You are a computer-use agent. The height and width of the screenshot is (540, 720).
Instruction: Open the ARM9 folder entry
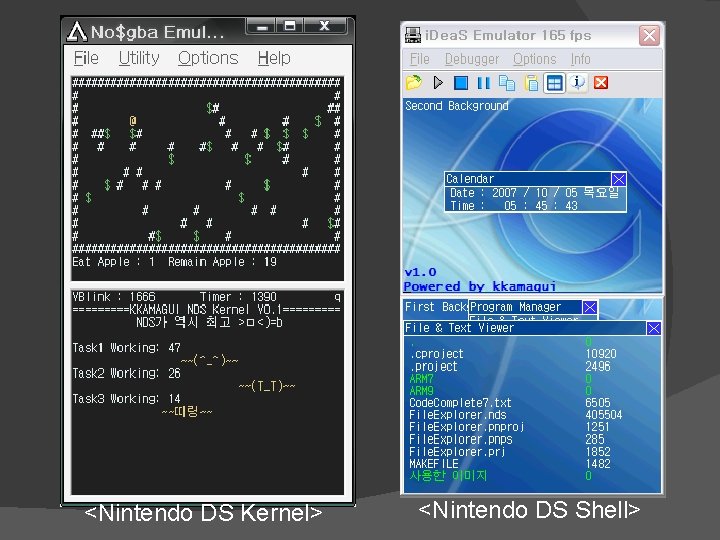point(422,391)
